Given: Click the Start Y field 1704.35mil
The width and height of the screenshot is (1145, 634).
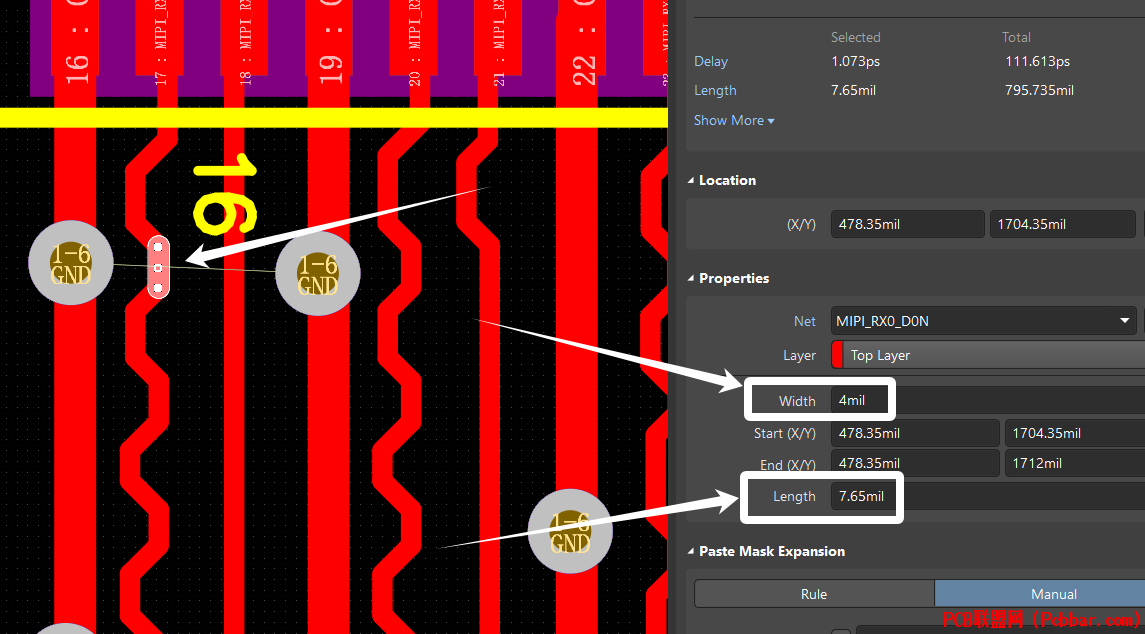Looking at the screenshot, I should [x=1075, y=433].
